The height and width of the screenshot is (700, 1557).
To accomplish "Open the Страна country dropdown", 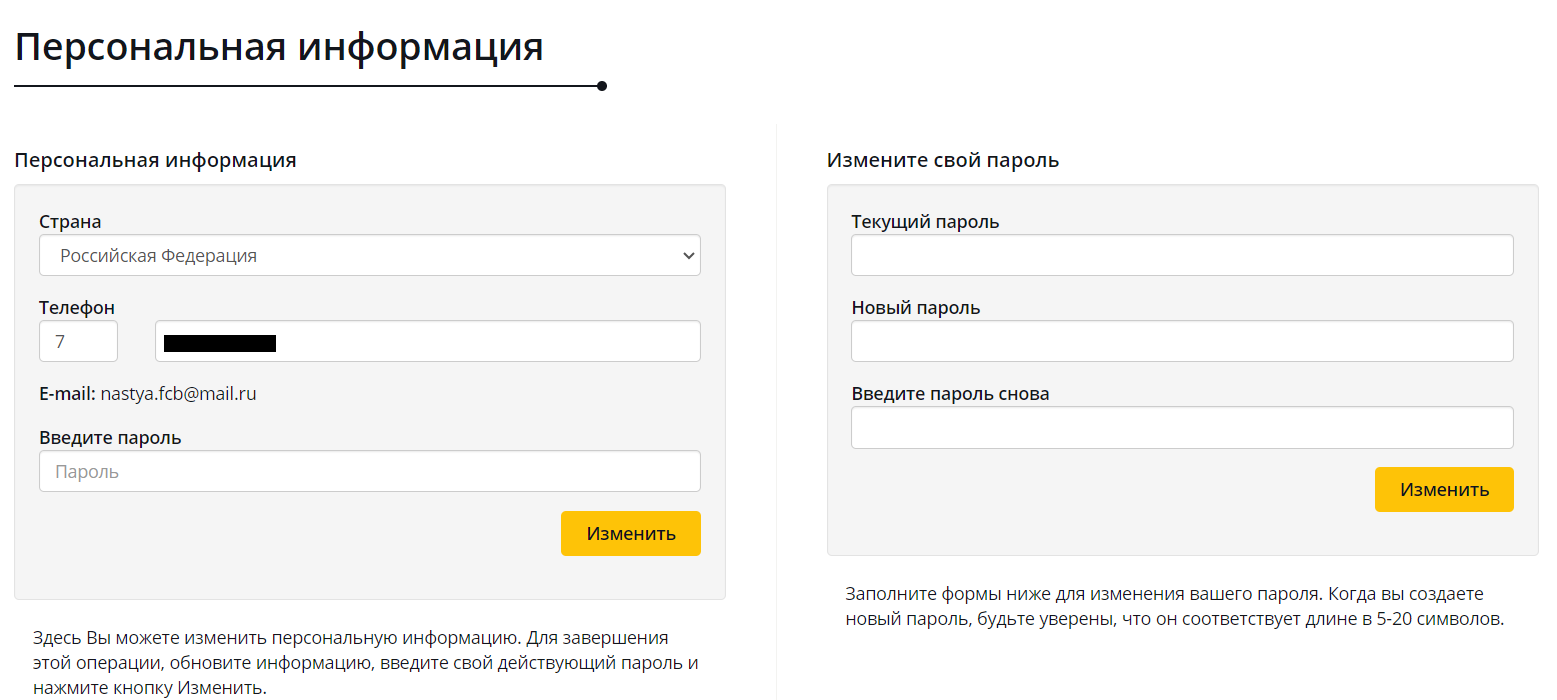I will click(370, 255).
